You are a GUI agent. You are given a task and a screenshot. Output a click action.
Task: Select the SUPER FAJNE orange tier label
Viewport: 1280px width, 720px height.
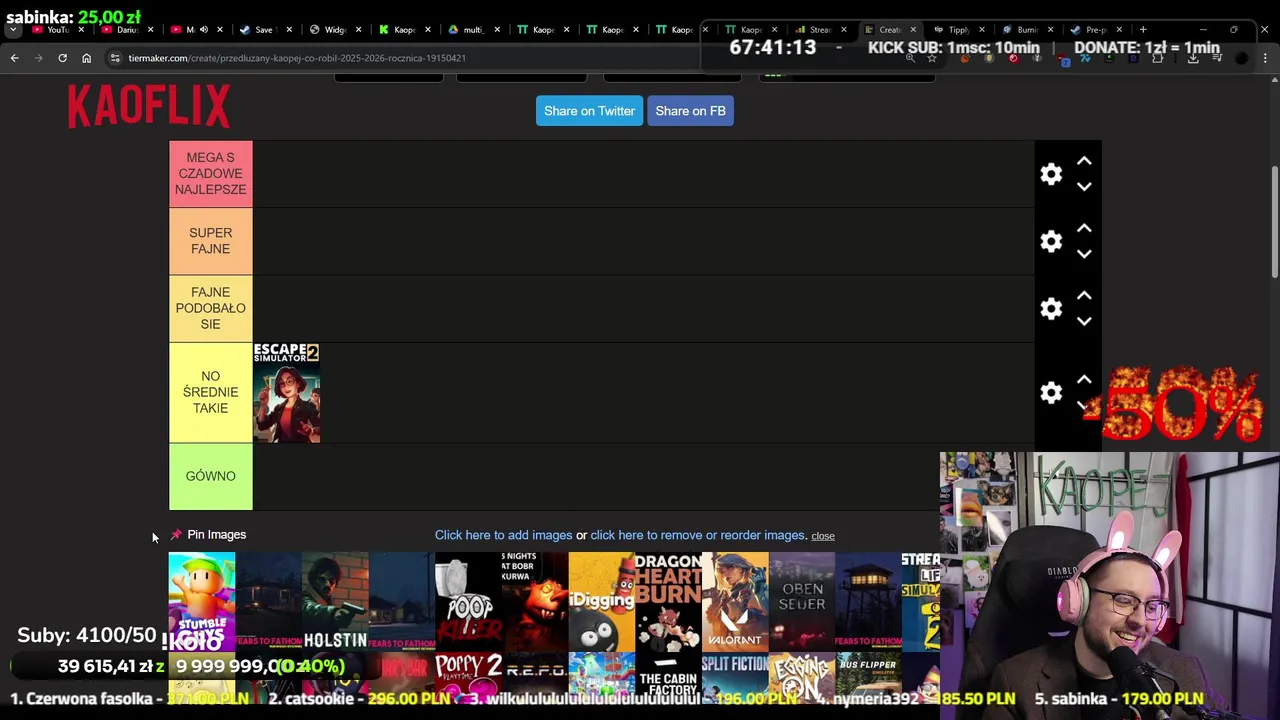pos(210,241)
